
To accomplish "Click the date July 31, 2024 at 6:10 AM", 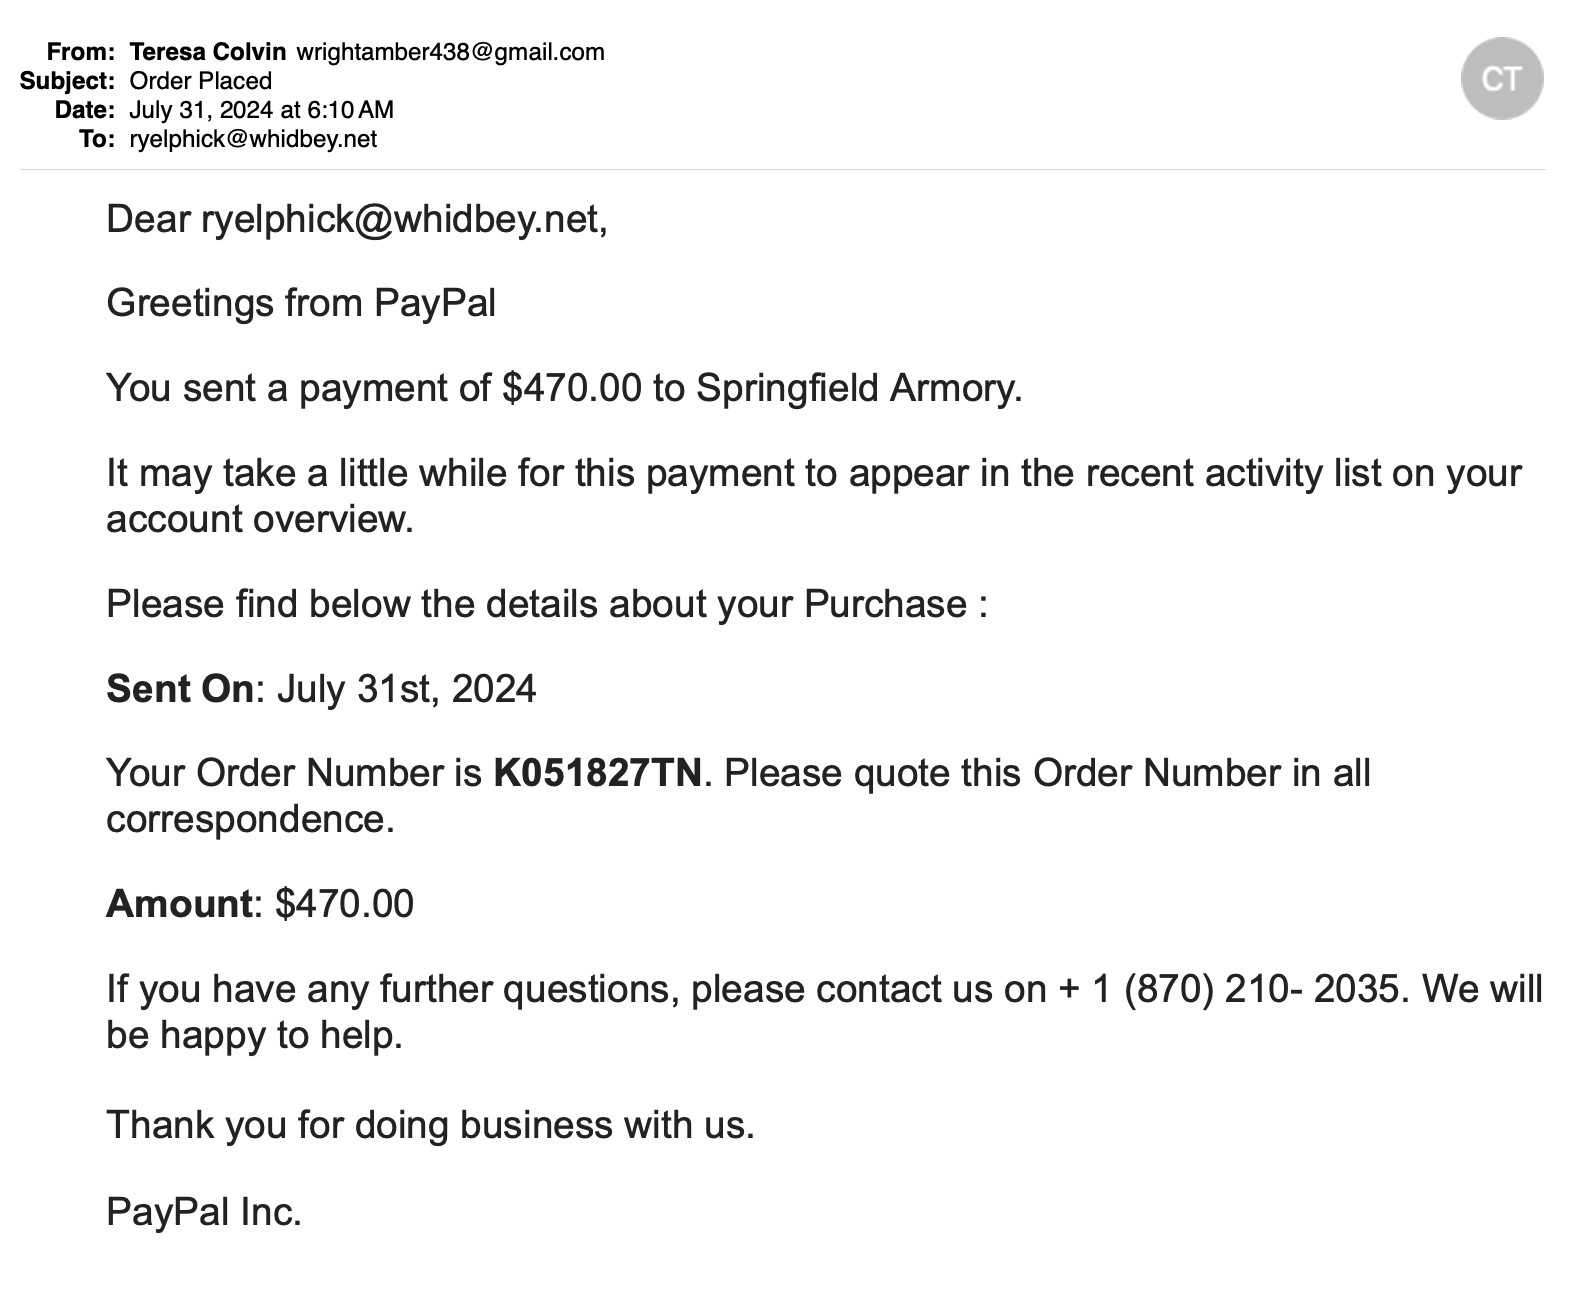I will pyautogui.click(x=261, y=110).
